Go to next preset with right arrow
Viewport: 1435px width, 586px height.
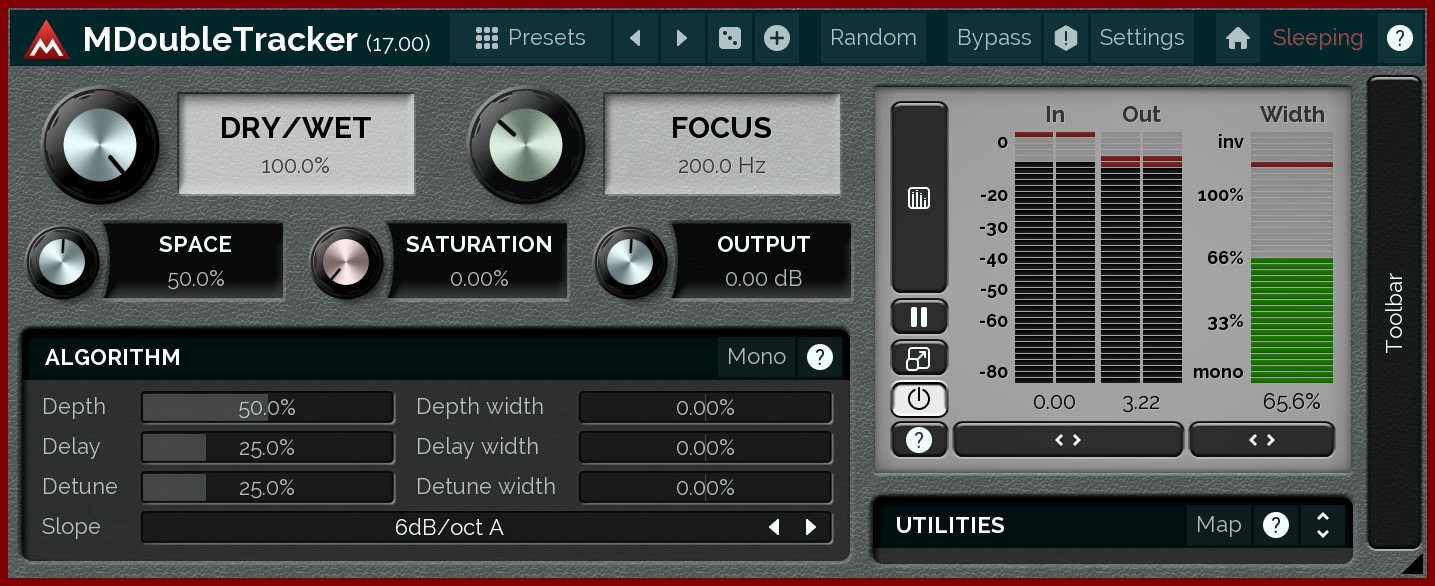[682, 38]
